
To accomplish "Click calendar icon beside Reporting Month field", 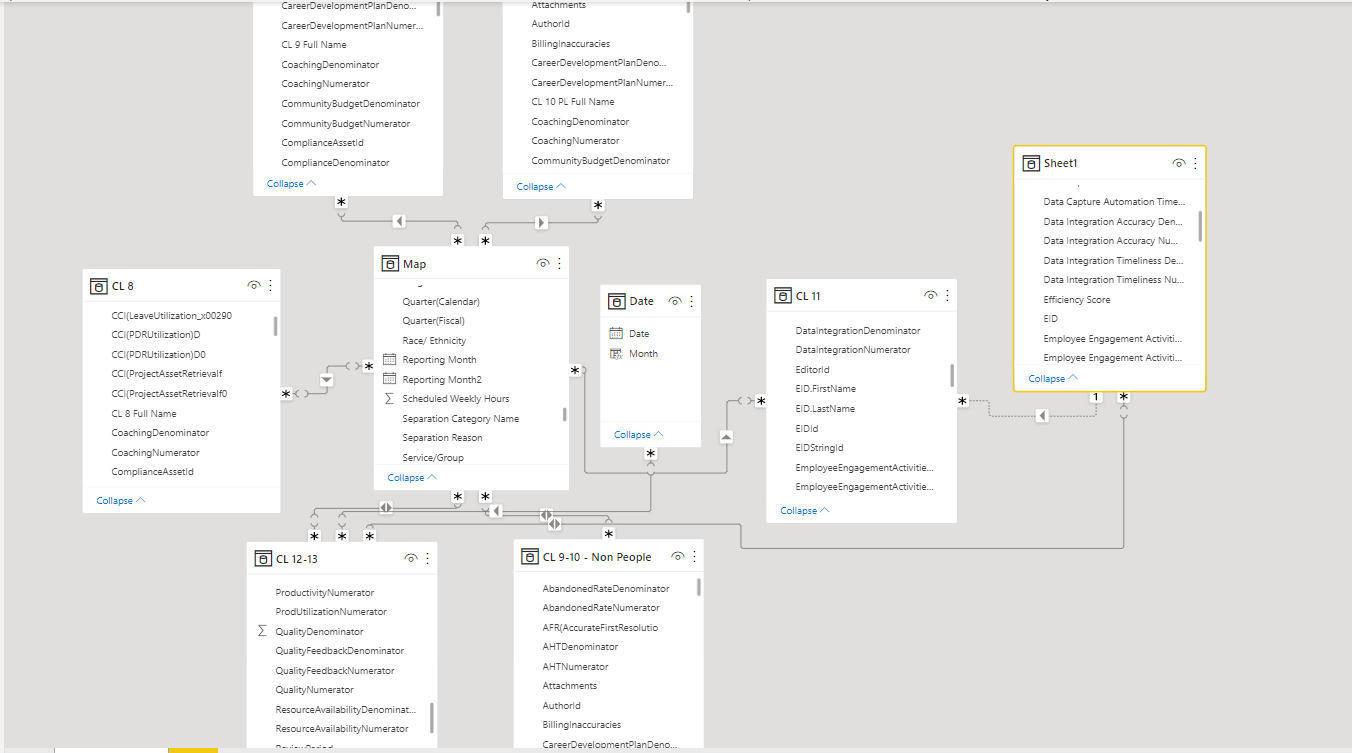I will pos(390,359).
